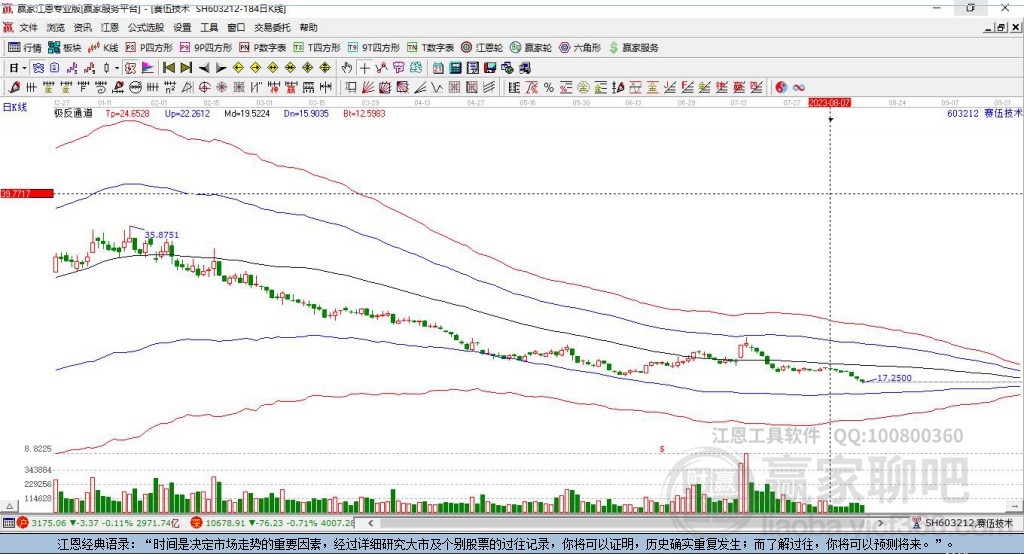The width and height of the screenshot is (1024, 554).
Task: Click the 2023-08-07 date marker on timeline
Action: click(x=829, y=102)
